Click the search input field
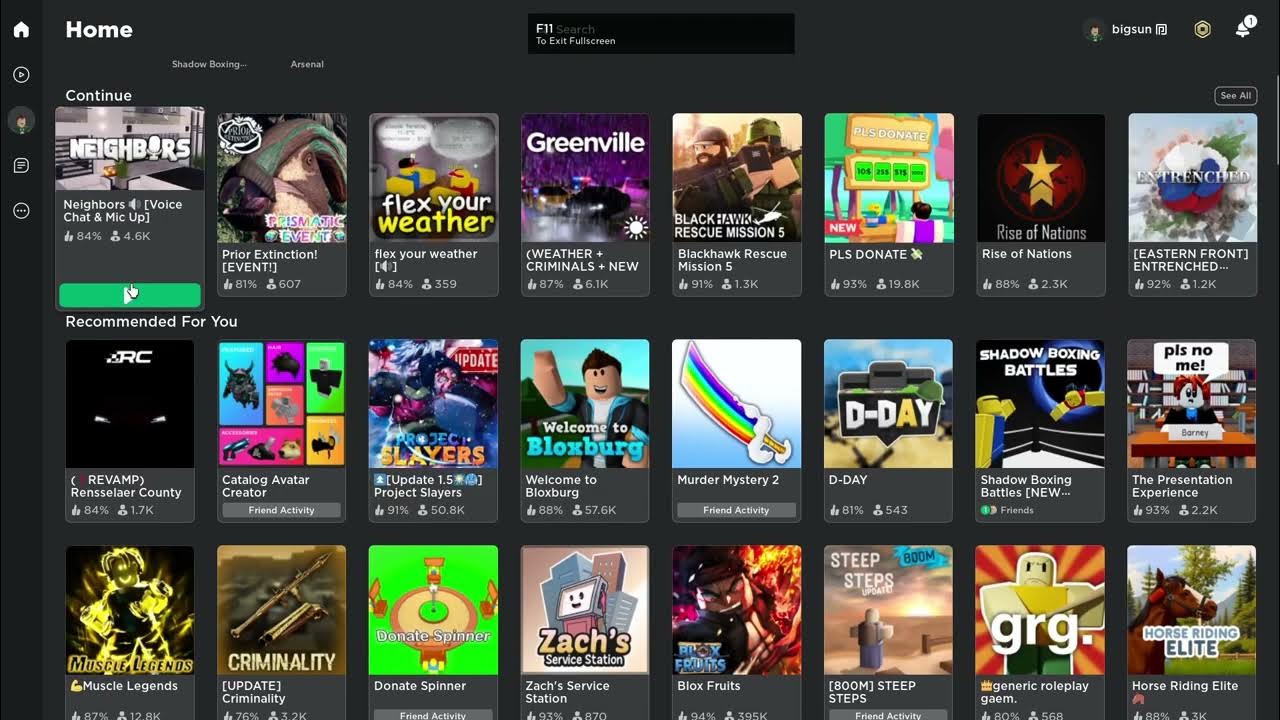The image size is (1280, 720). pyautogui.click(x=661, y=33)
